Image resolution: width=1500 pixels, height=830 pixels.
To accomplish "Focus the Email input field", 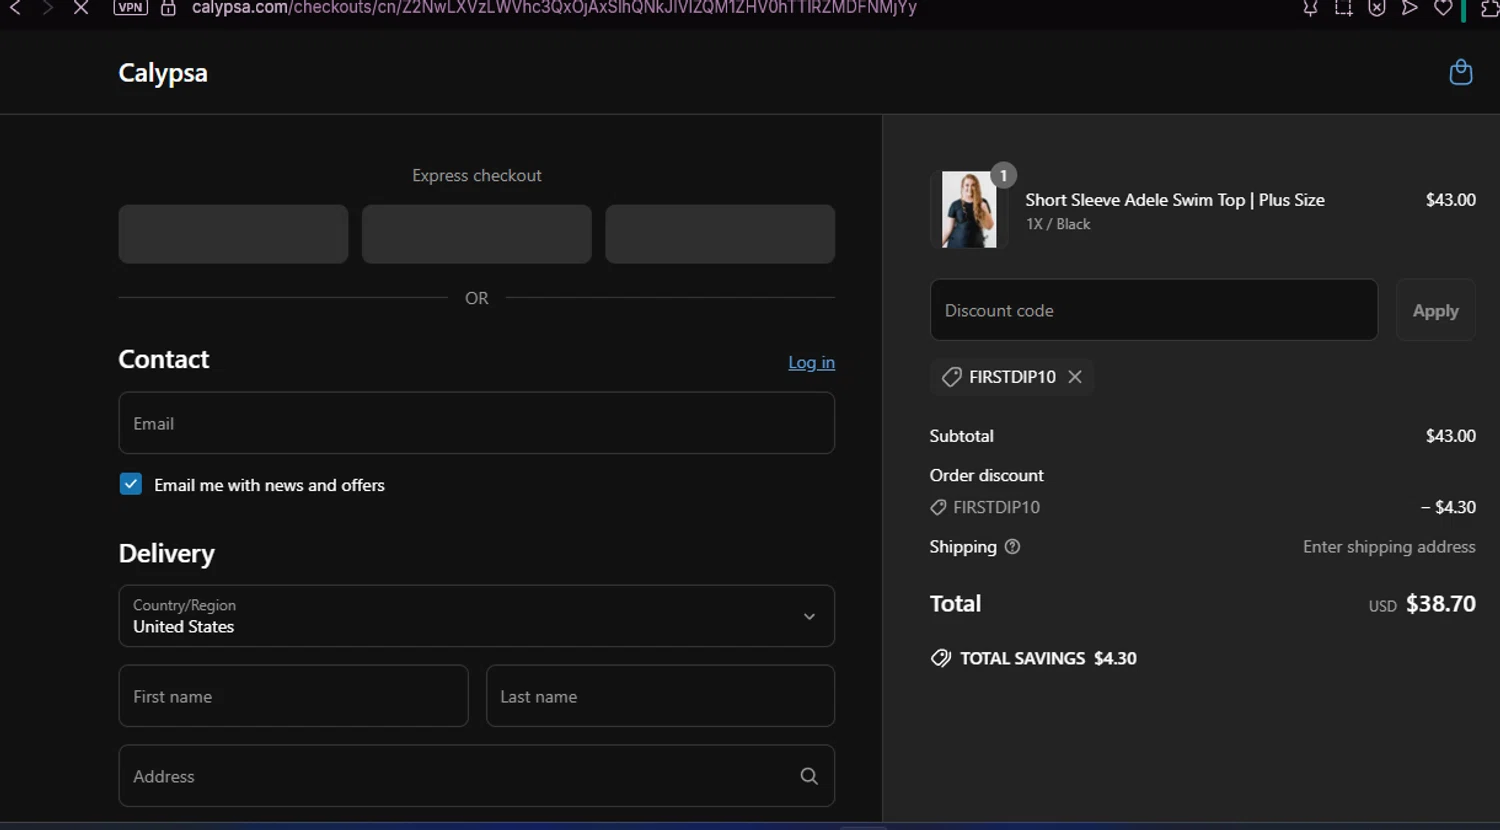I will point(477,423).
